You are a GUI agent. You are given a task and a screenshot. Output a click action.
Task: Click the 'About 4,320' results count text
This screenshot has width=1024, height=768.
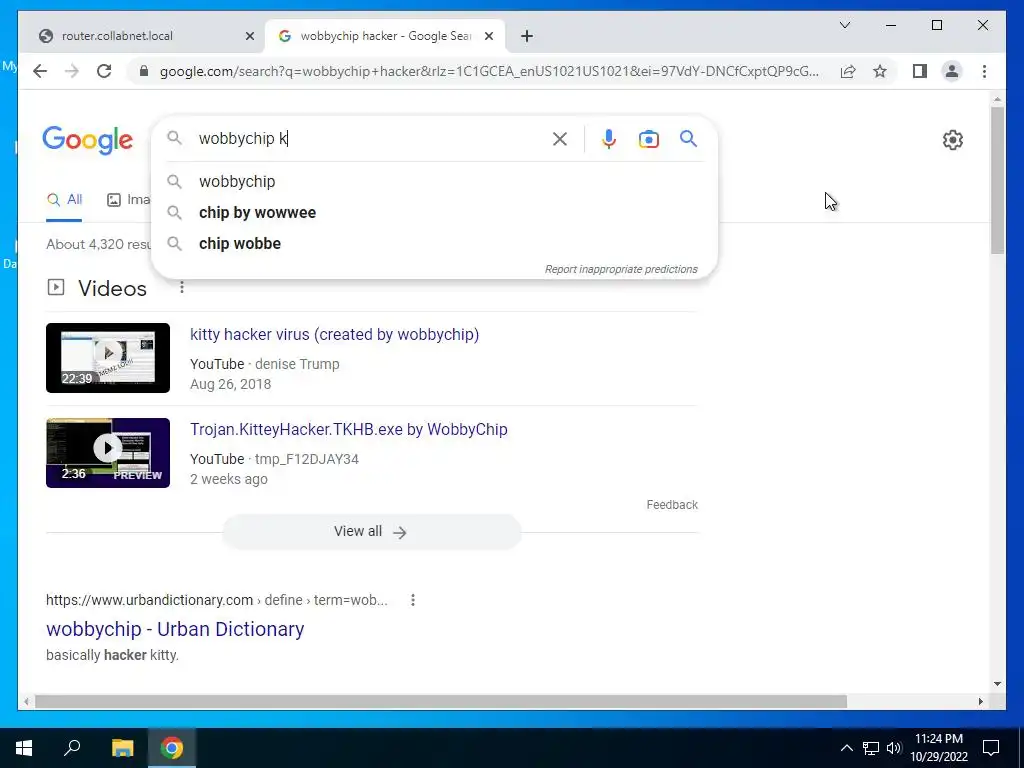click(98, 244)
